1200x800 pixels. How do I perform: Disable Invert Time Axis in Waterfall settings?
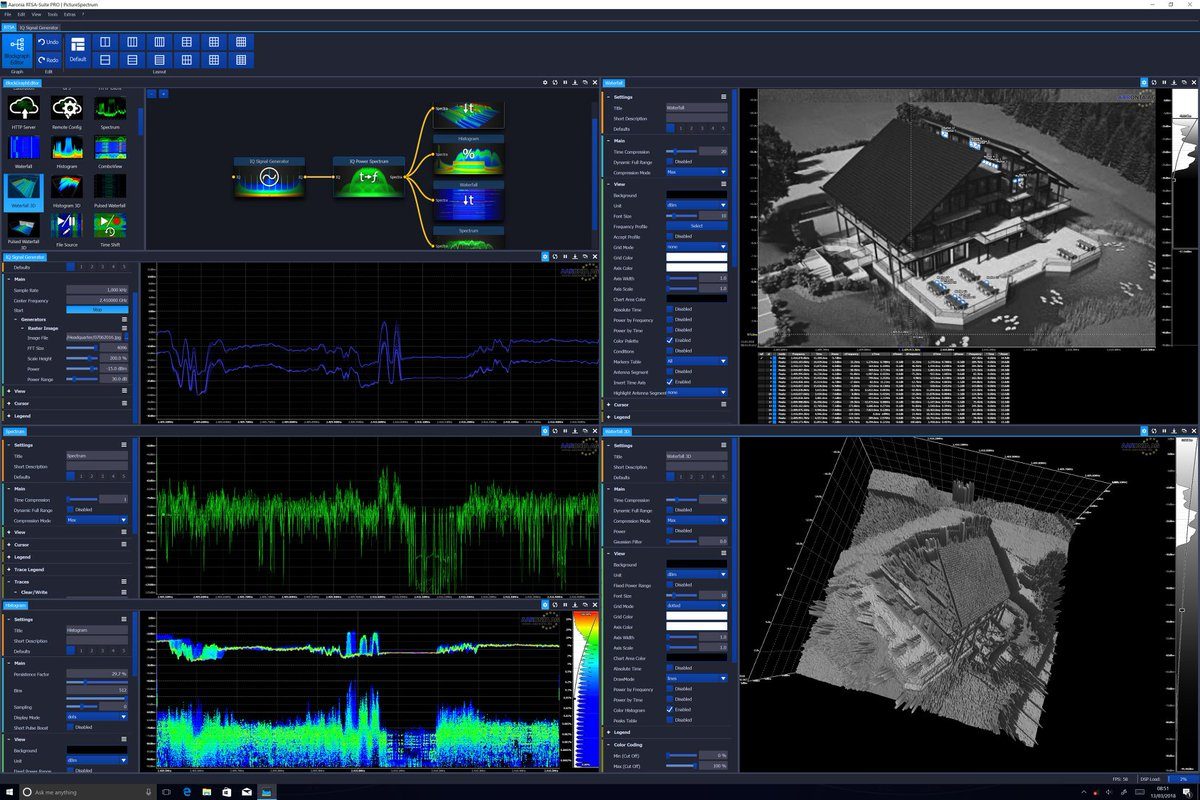[670, 382]
